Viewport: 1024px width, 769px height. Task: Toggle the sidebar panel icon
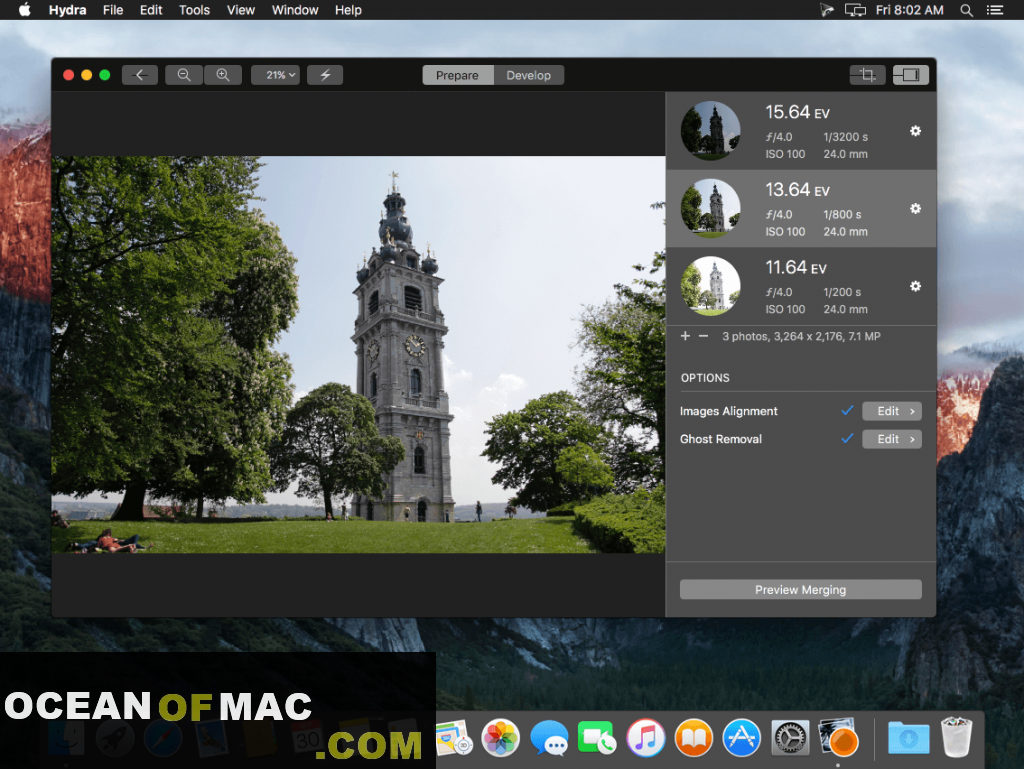910,75
